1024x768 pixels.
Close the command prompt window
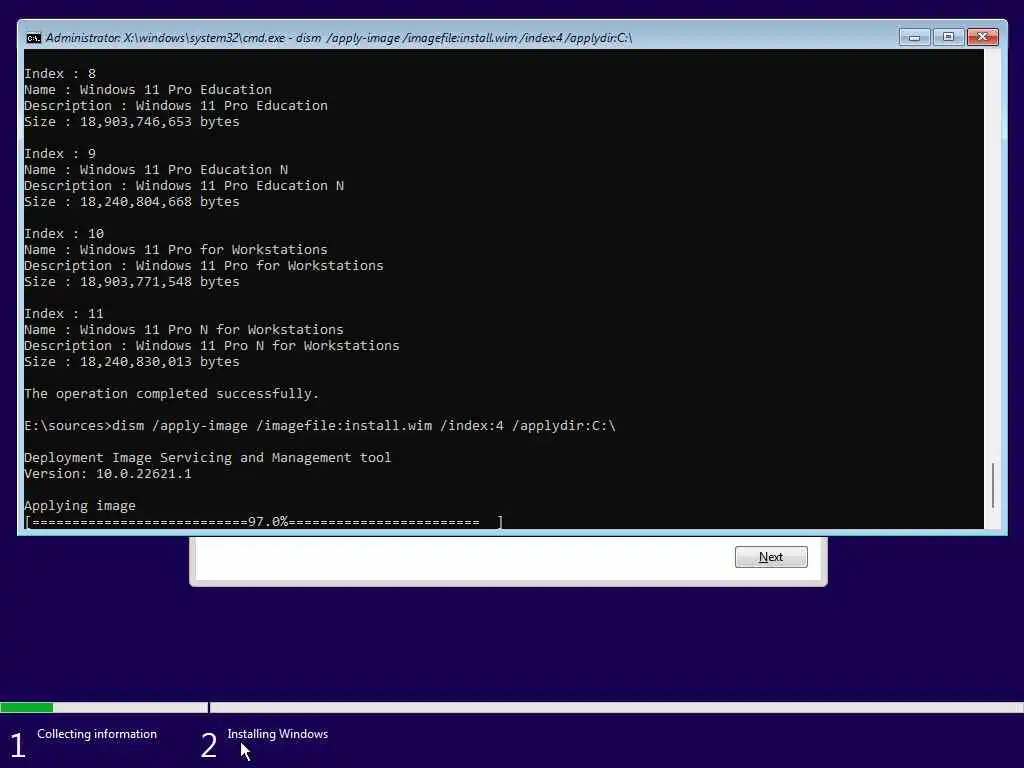point(982,37)
